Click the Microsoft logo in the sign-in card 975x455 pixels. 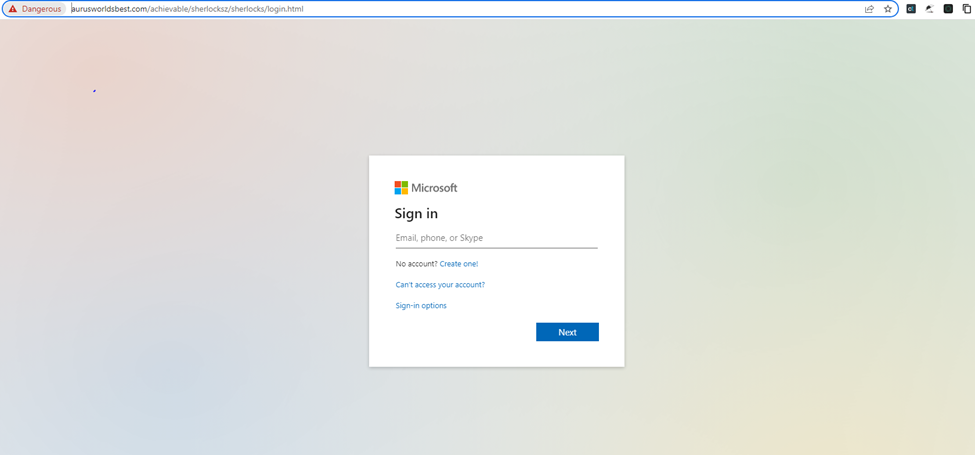(426, 188)
